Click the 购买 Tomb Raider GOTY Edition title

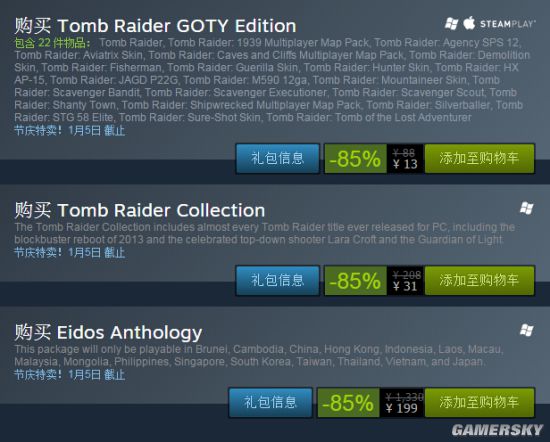pyautogui.click(x=155, y=26)
